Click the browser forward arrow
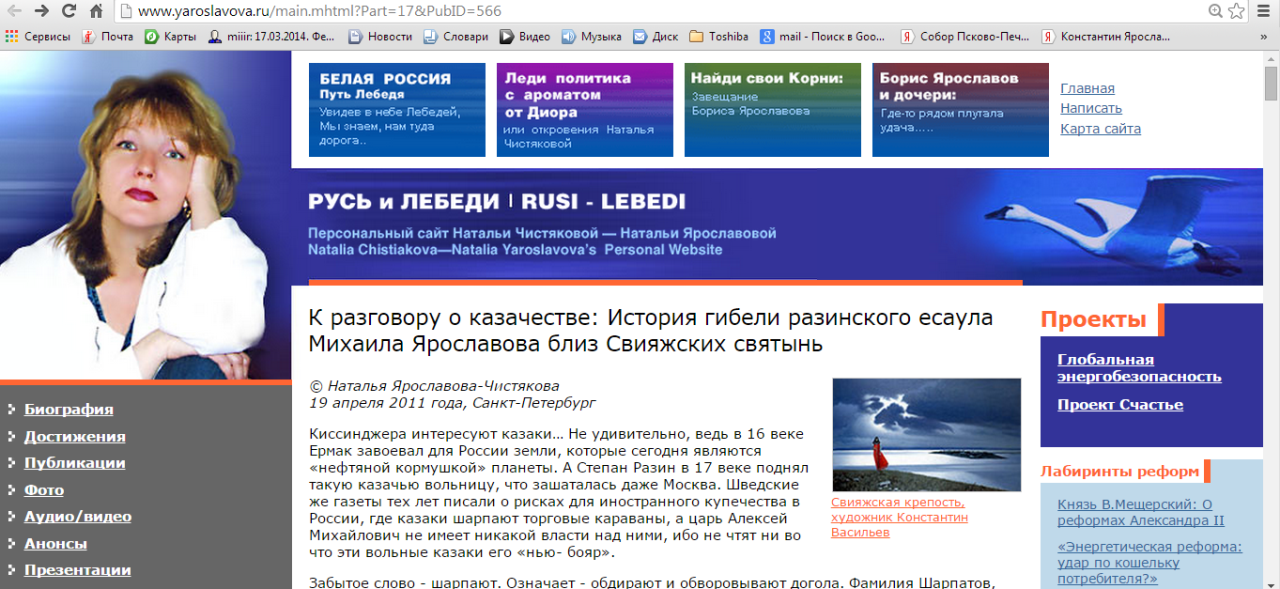 tap(41, 11)
